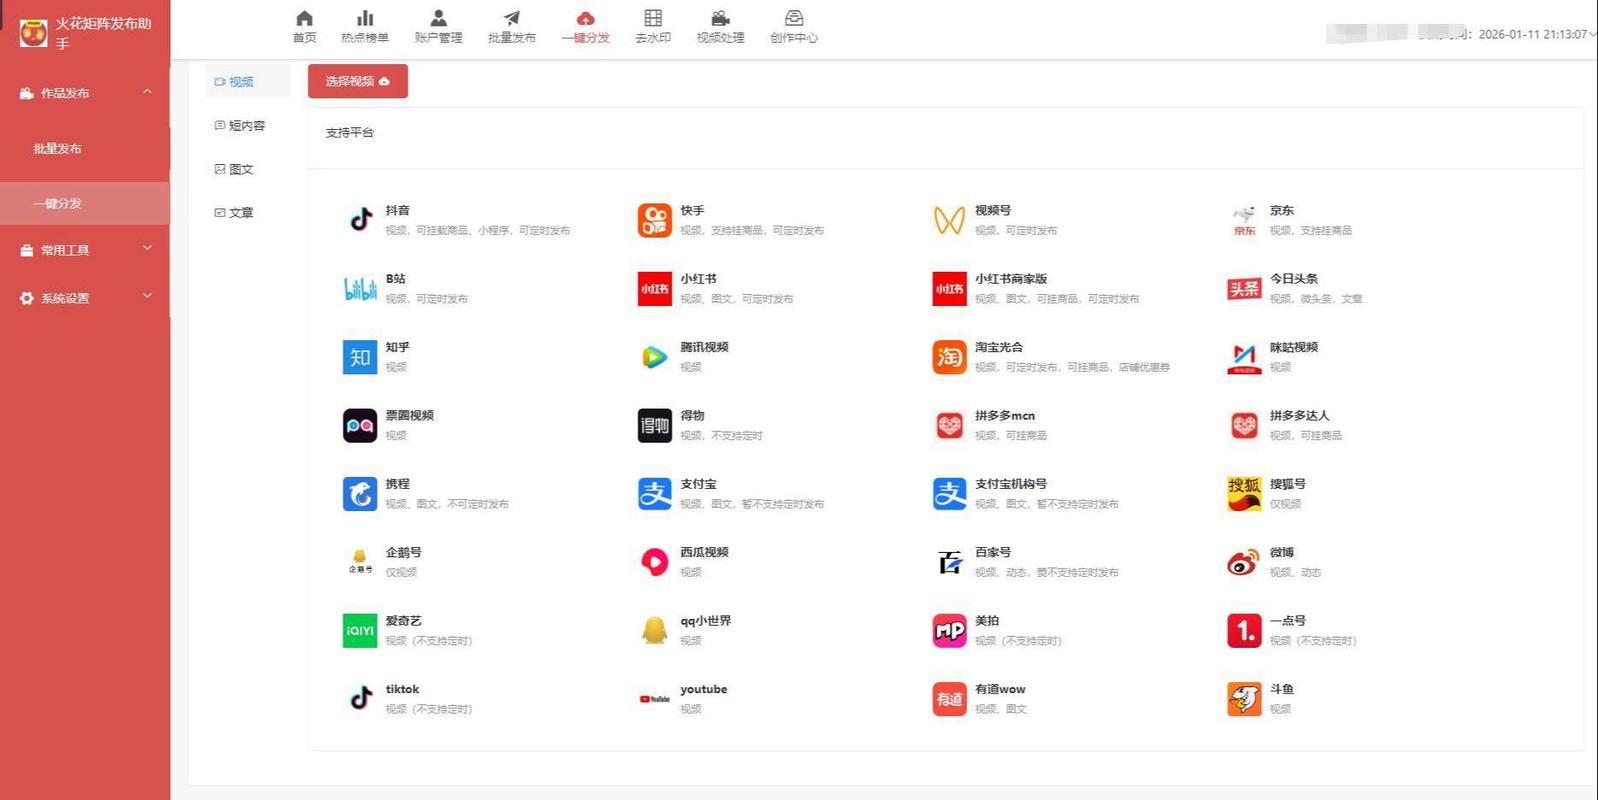Click the 小红书商家版 icon
This screenshot has width=1598, height=800.
(949, 289)
